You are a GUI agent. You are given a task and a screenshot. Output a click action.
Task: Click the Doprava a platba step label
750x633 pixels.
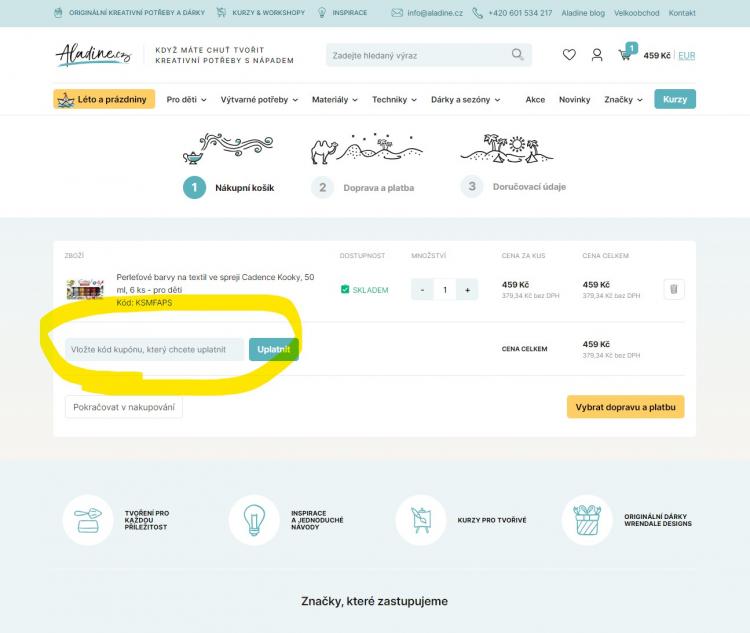pos(379,188)
